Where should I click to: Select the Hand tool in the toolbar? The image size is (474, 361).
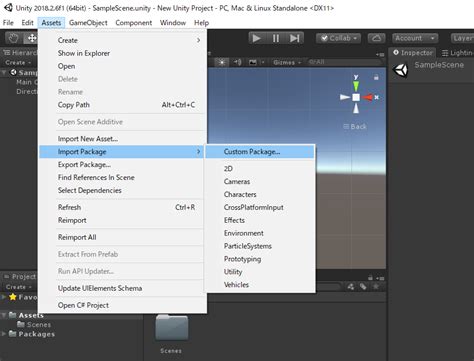13,38
